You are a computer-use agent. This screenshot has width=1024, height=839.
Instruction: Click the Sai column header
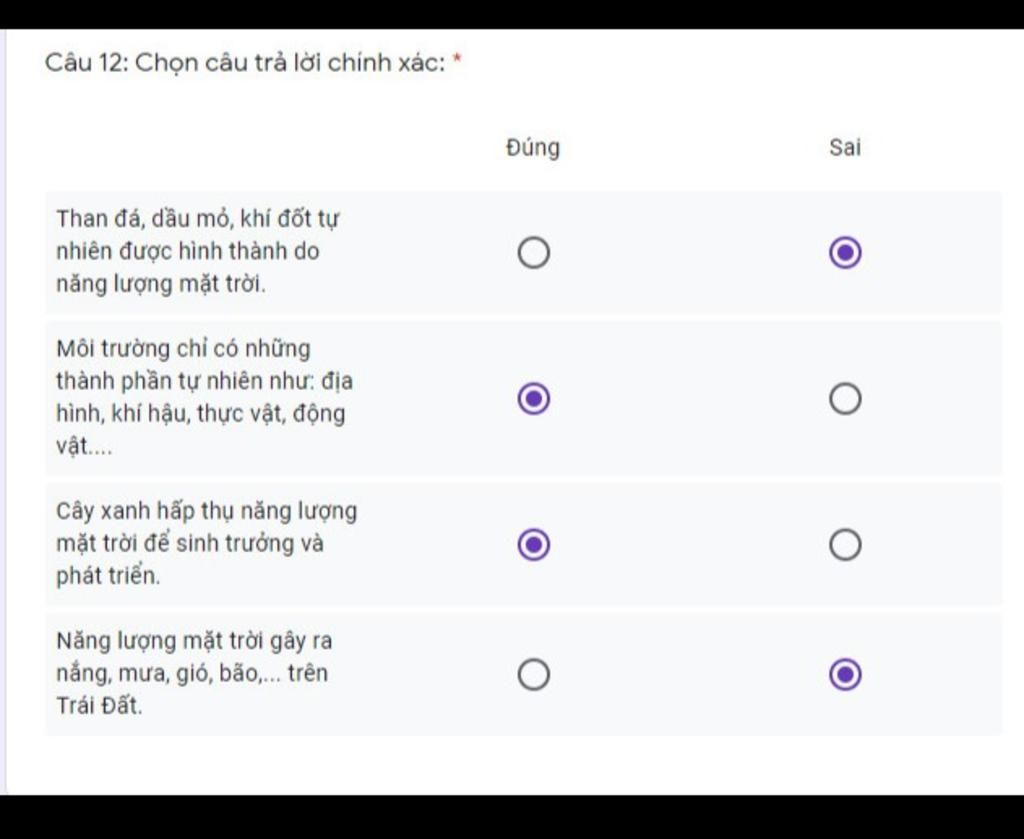pos(845,148)
